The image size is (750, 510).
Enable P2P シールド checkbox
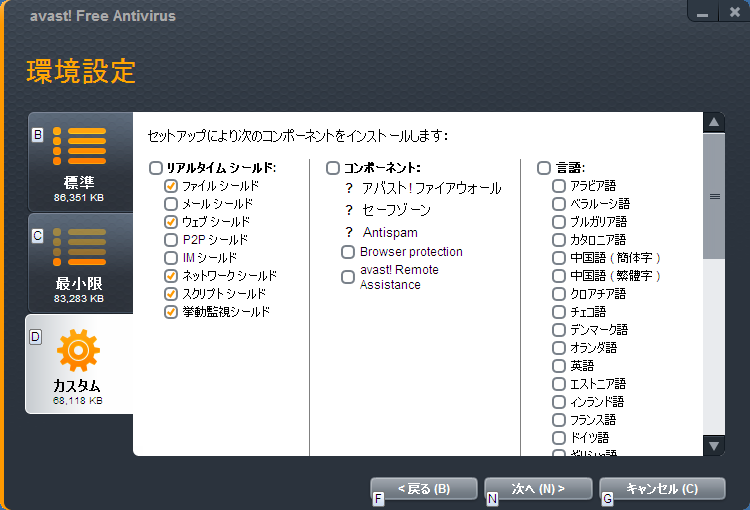(171, 240)
